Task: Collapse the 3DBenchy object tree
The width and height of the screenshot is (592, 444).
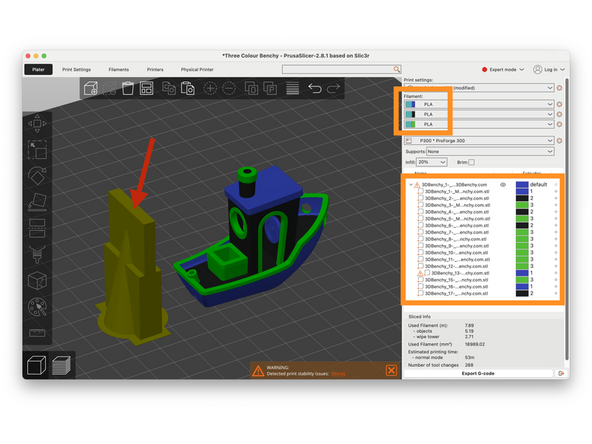Action: [411, 185]
